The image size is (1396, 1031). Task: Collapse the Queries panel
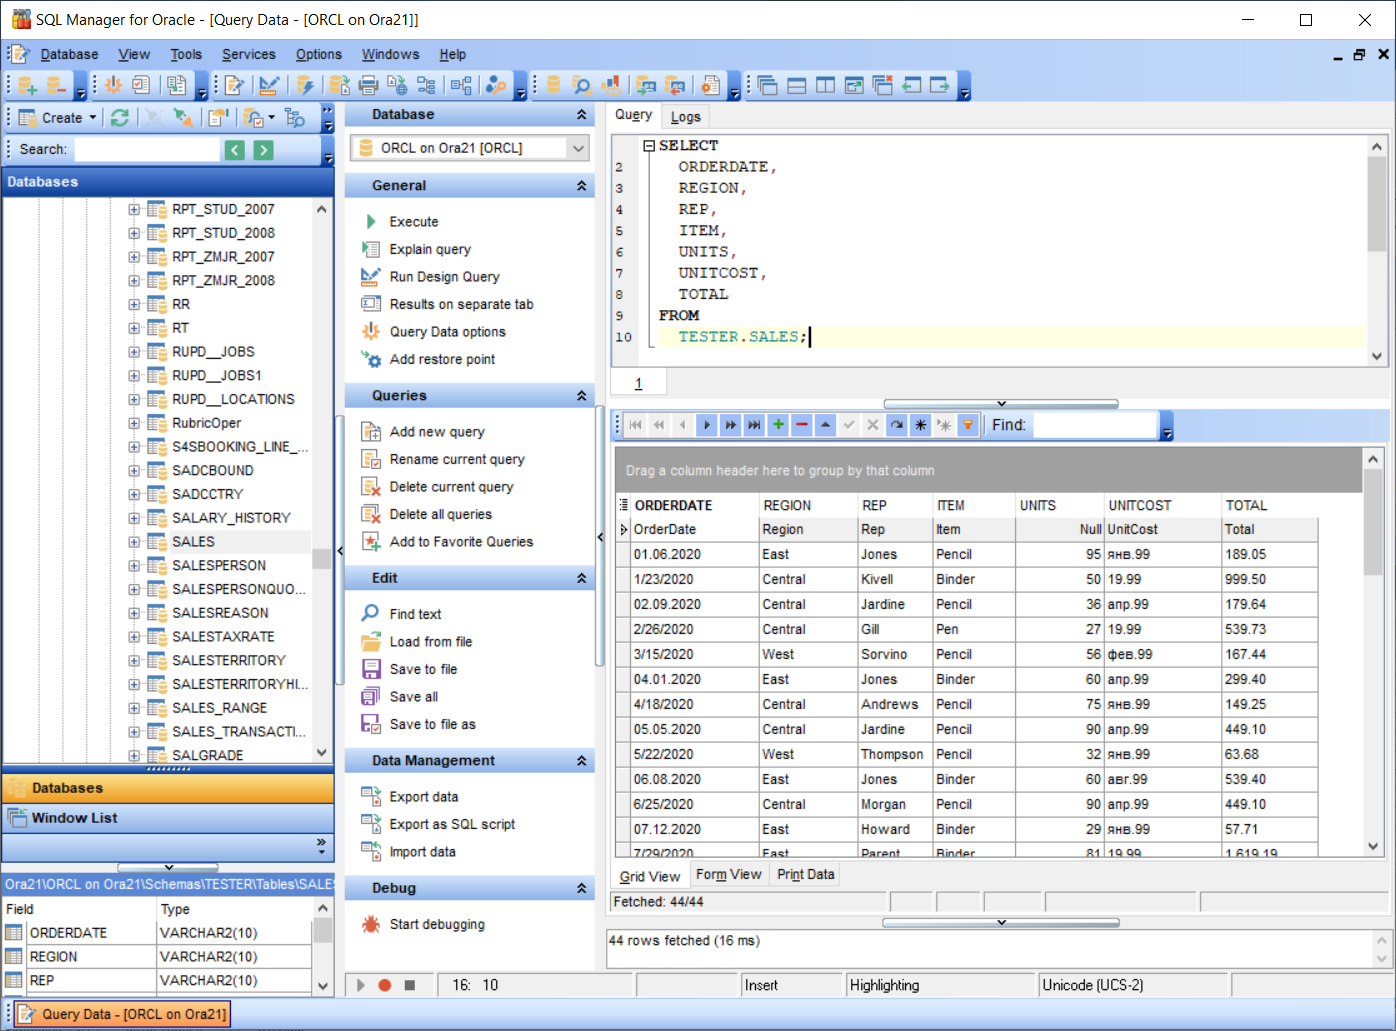(580, 395)
